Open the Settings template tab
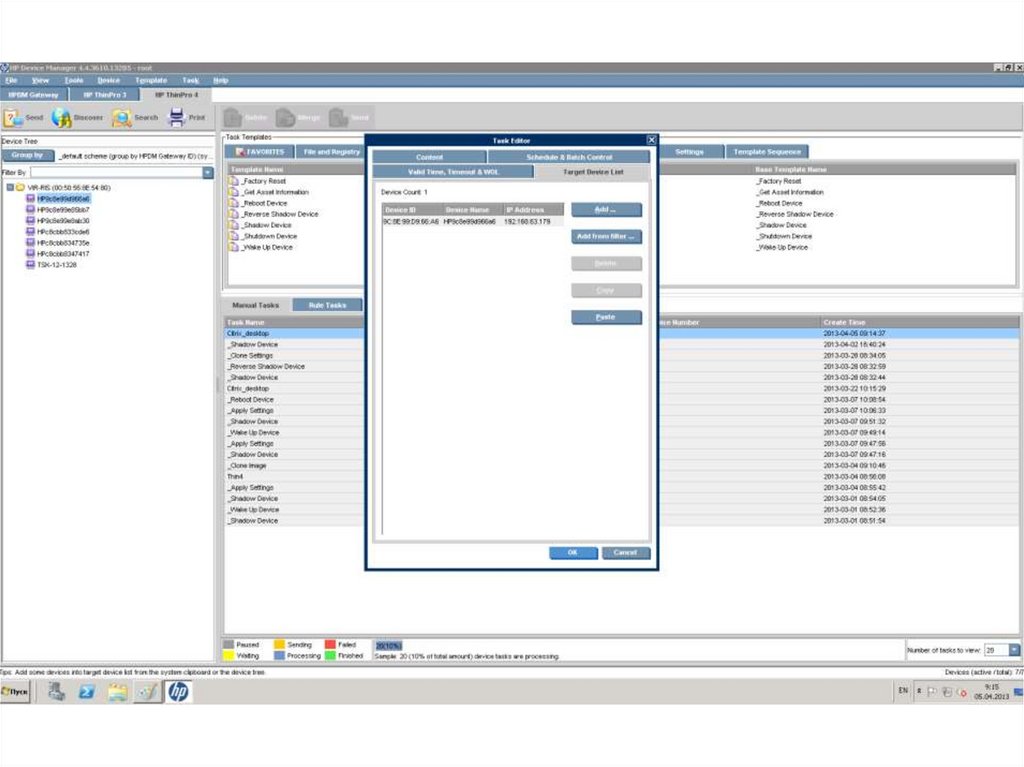This screenshot has height=767, width=1024. point(690,152)
